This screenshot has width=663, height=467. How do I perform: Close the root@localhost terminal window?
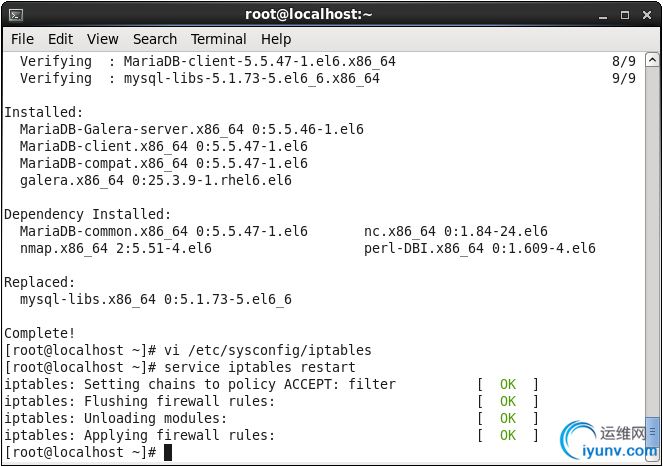pyautogui.click(x=647, y=15)
